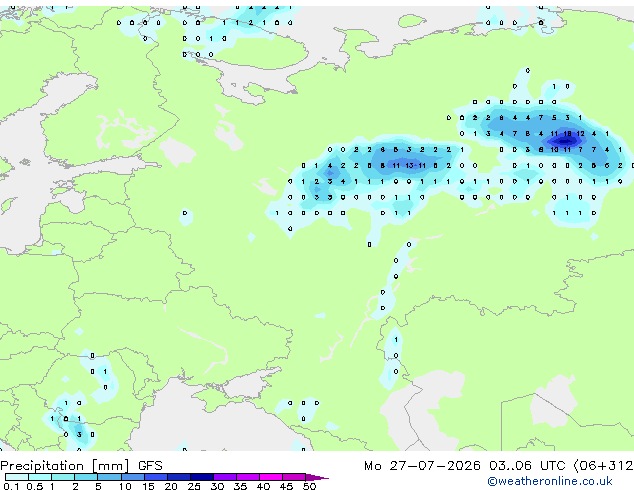Click the 'Precipitation [mm]' legend title
634x490 pixels.
[65, 466]
